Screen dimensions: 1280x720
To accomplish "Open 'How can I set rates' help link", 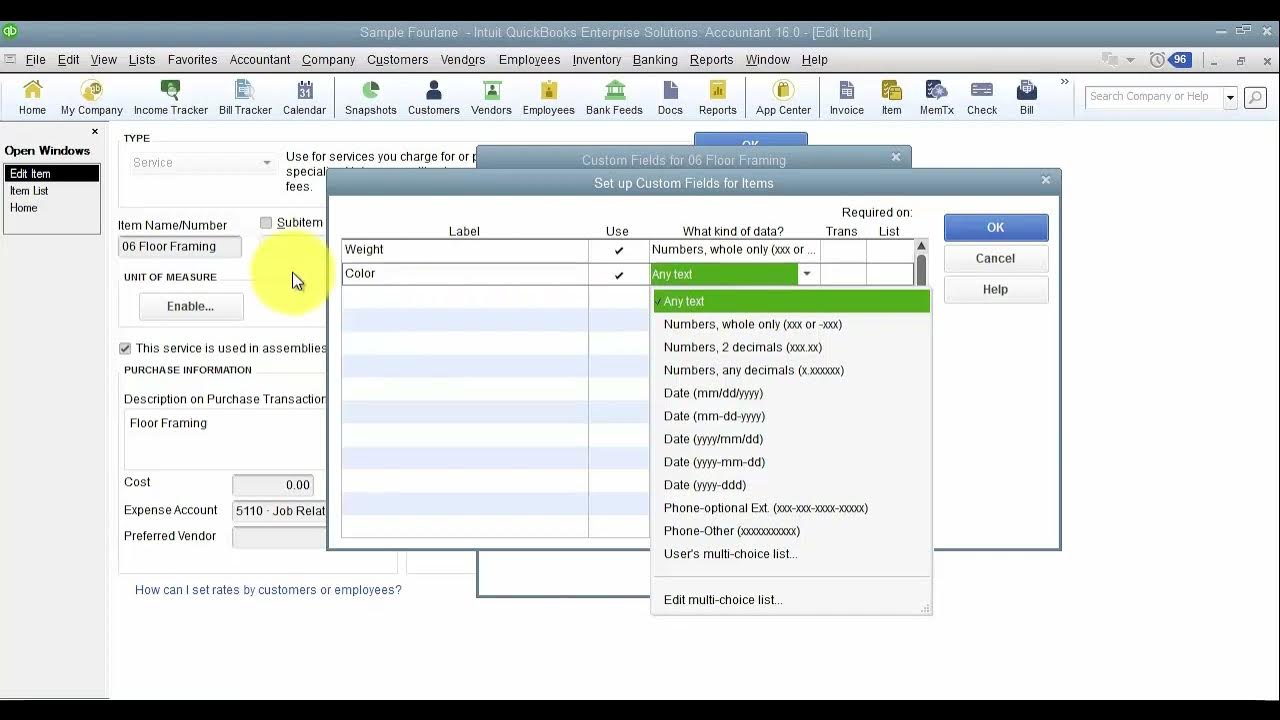I will (268, 590).
